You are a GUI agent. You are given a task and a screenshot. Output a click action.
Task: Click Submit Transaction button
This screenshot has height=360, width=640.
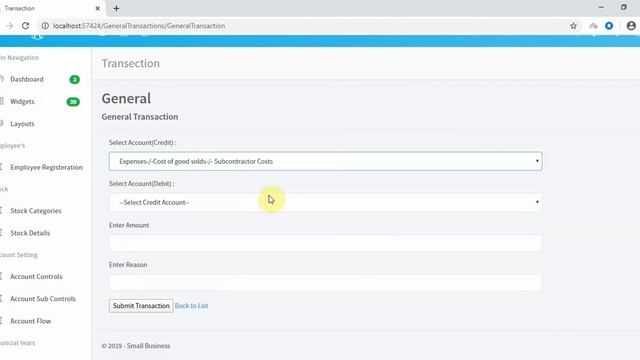141,306
